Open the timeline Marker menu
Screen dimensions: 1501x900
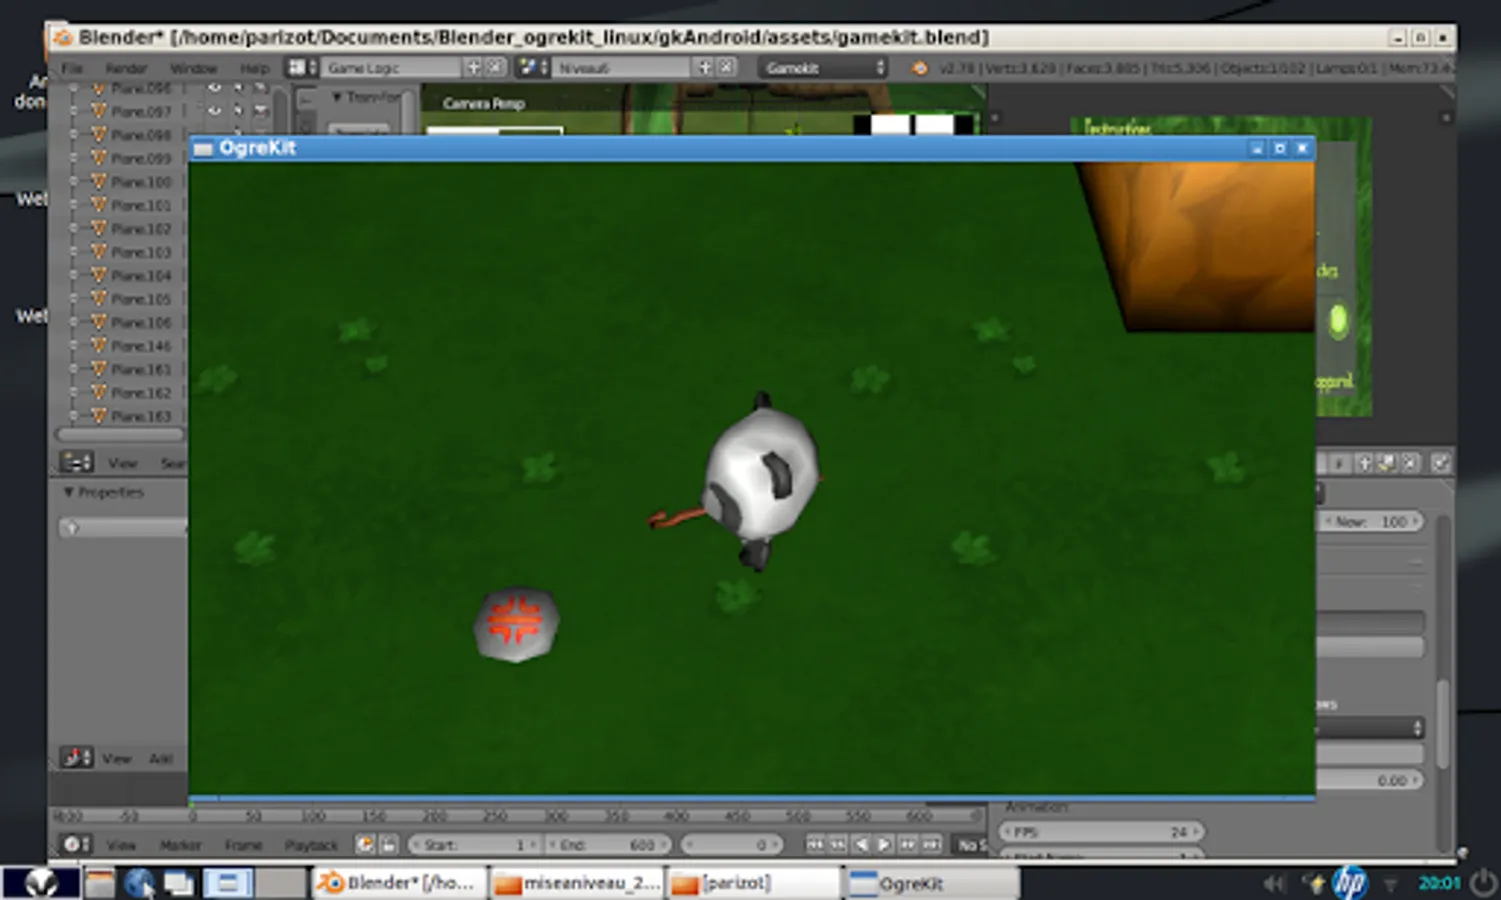pos(180,845)
